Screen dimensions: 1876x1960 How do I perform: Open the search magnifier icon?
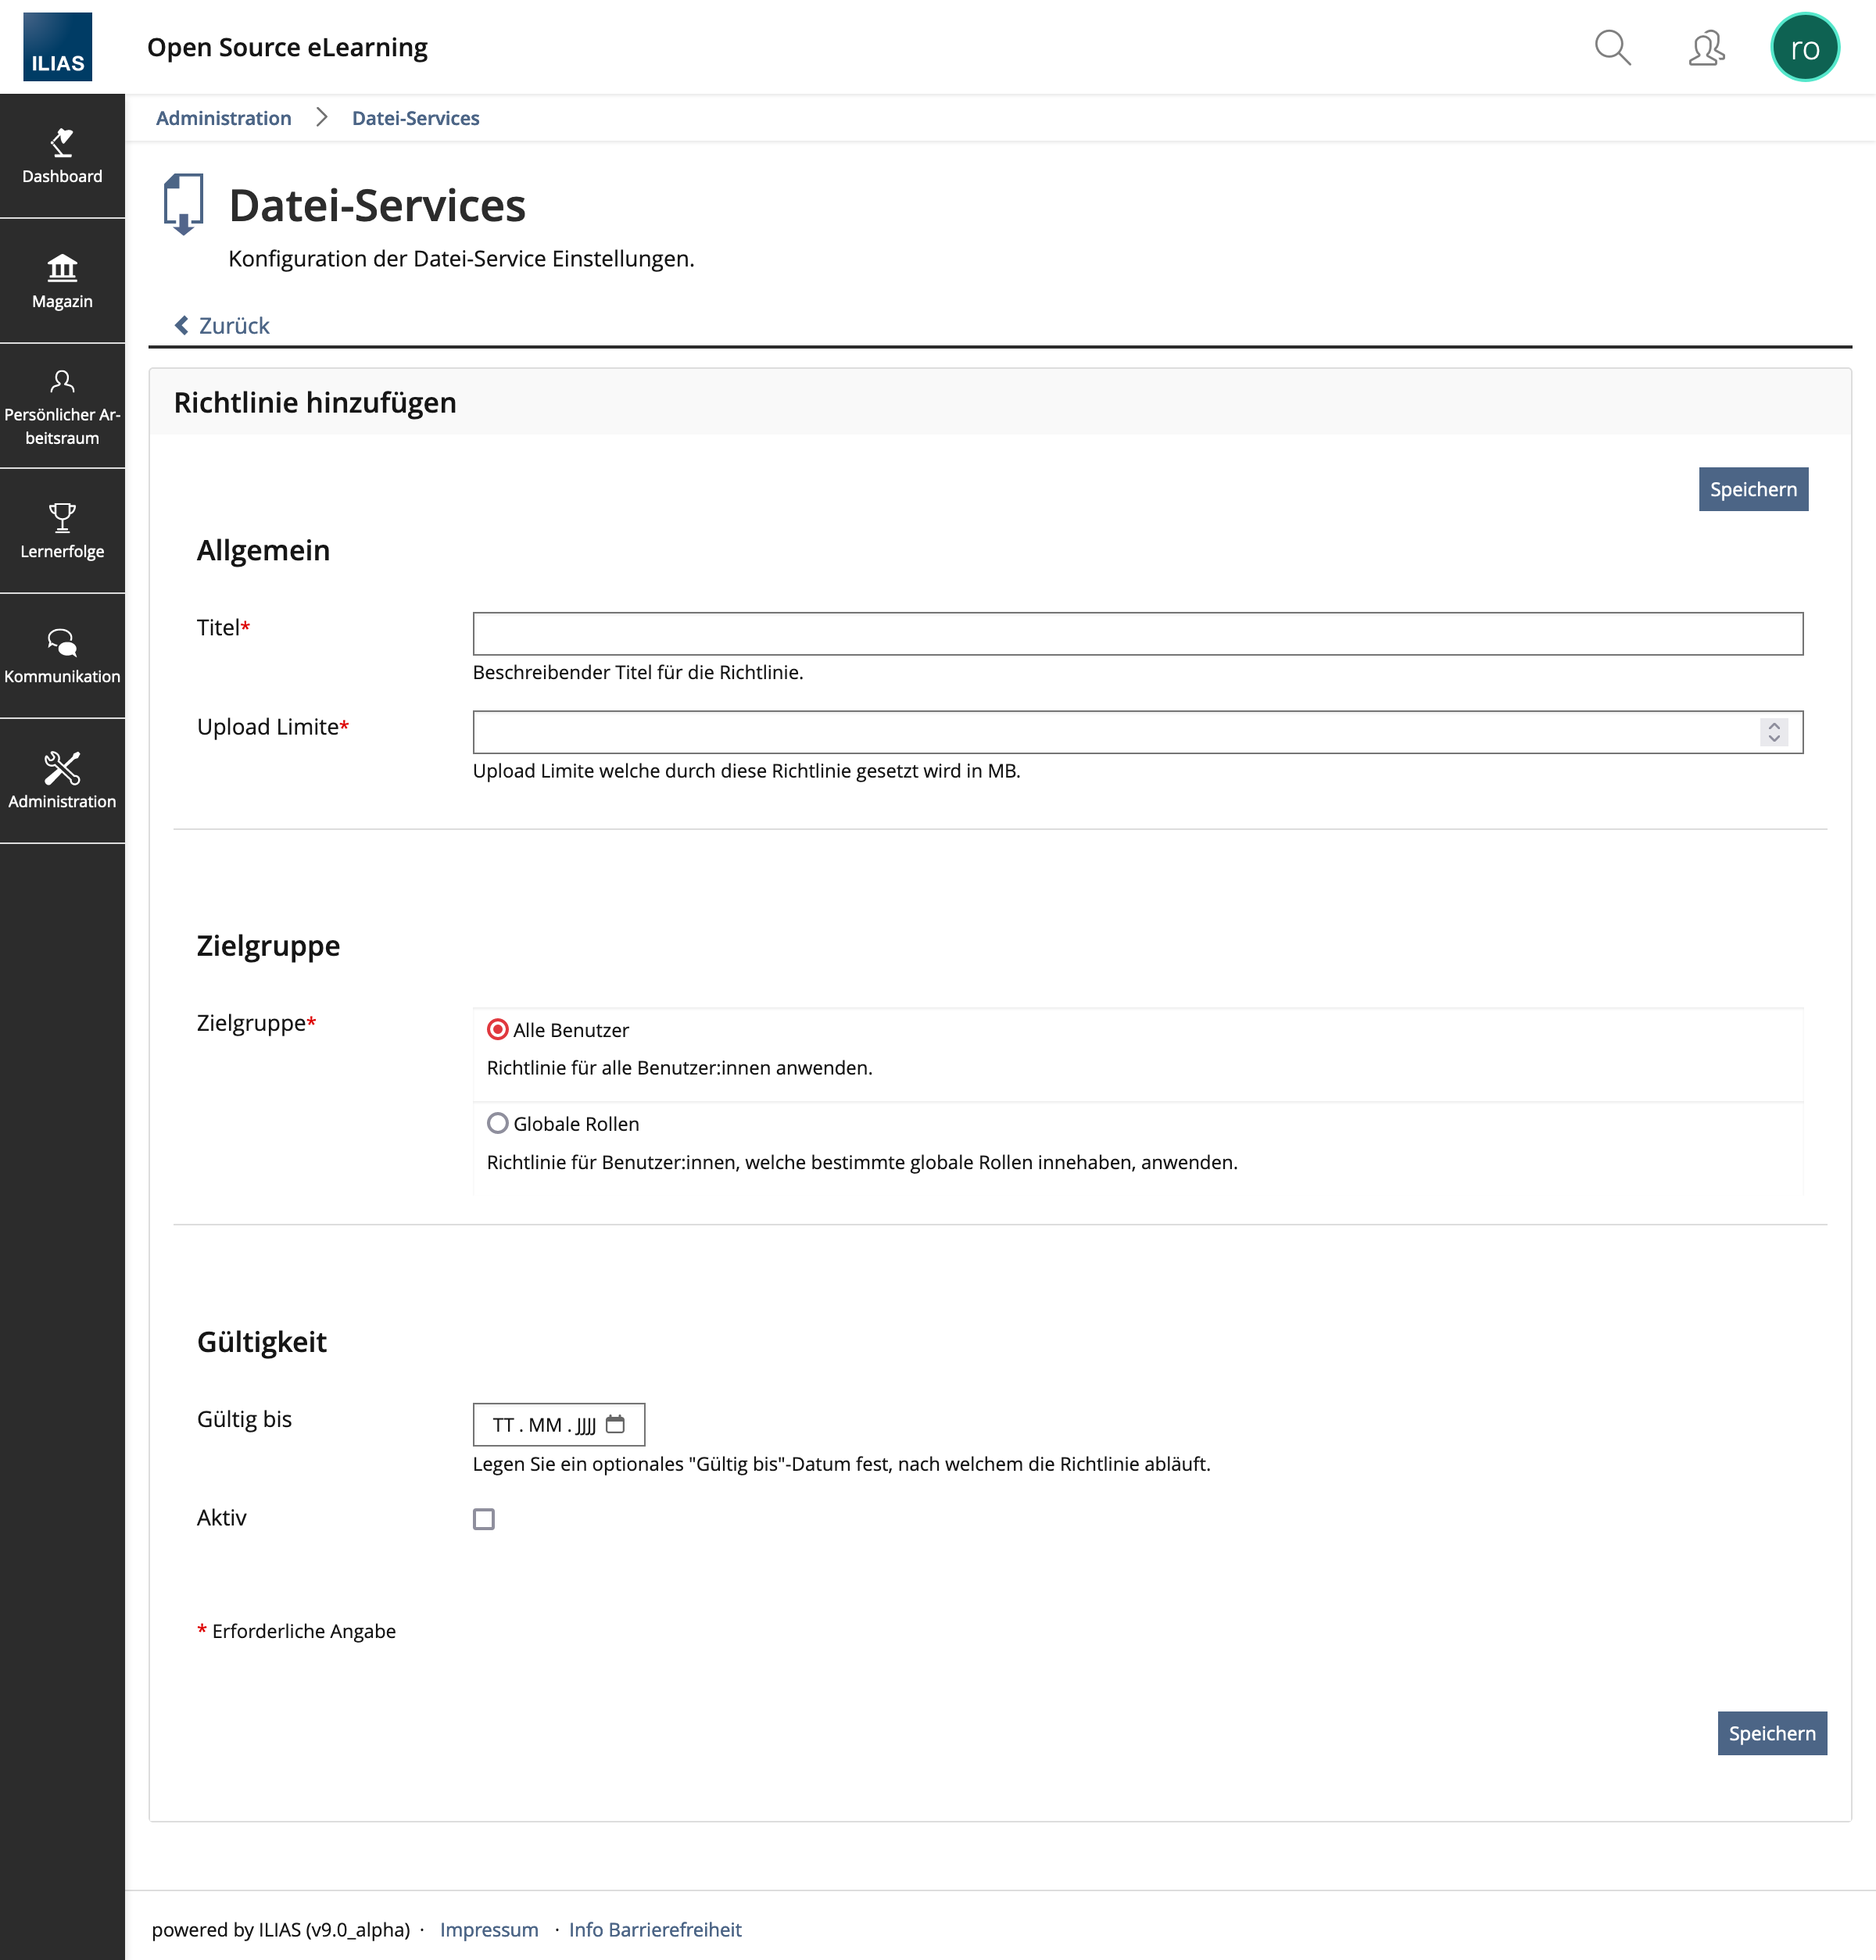[x=1612, y=47]
